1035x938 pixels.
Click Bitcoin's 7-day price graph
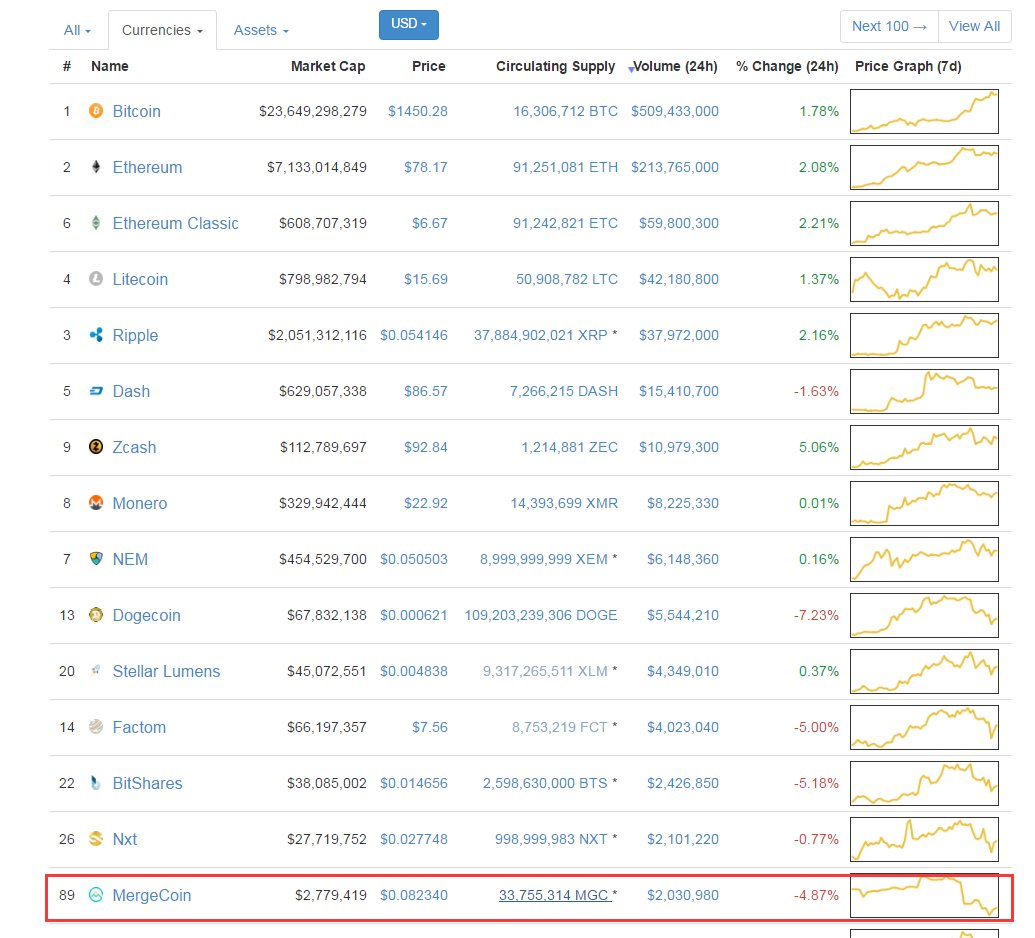click(x=924, y=111)
